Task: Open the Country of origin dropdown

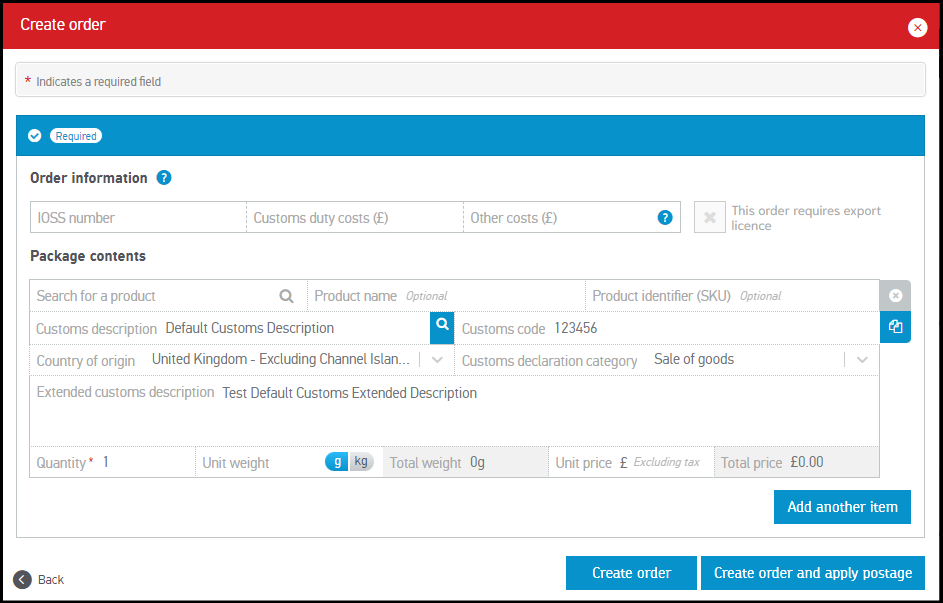Action: (437, 359)
